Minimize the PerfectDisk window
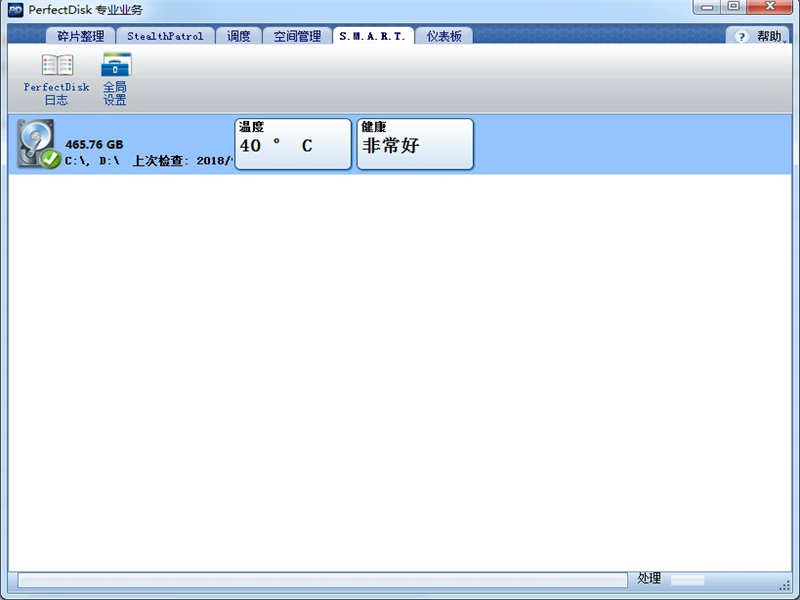 [707, 7]
